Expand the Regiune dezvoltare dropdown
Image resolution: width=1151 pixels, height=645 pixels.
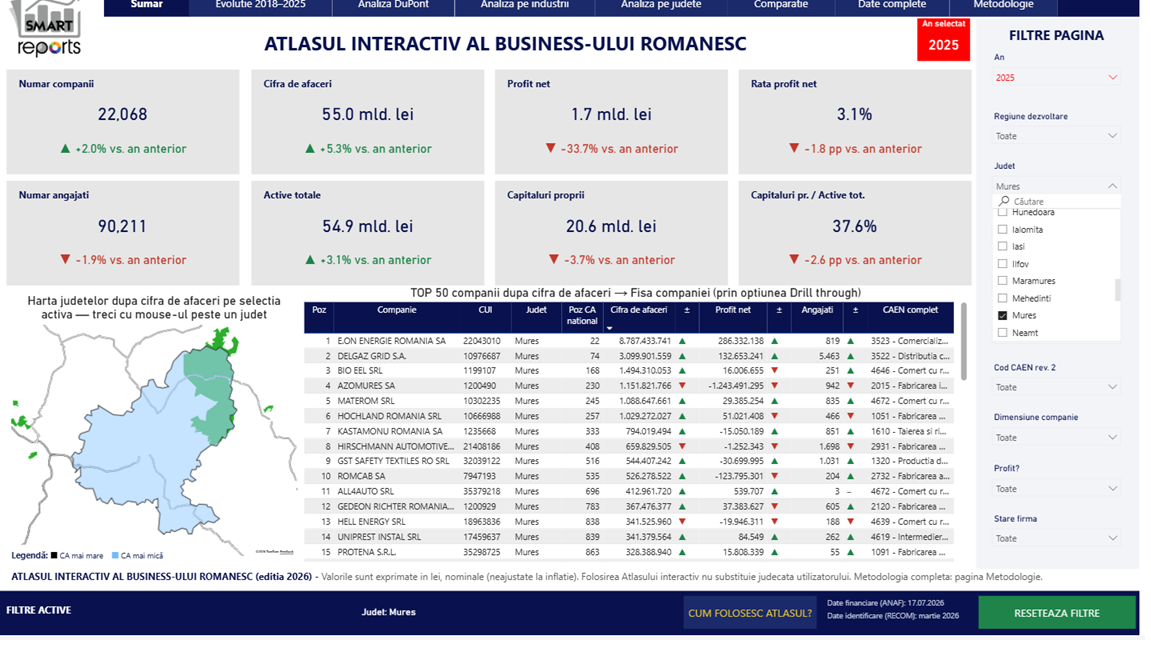1056,136
